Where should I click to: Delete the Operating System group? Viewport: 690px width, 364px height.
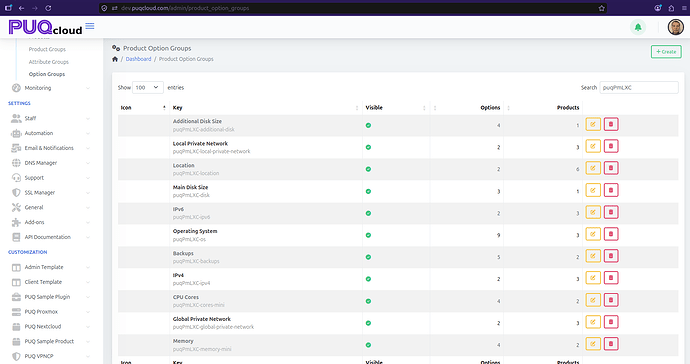coord(611,234)
